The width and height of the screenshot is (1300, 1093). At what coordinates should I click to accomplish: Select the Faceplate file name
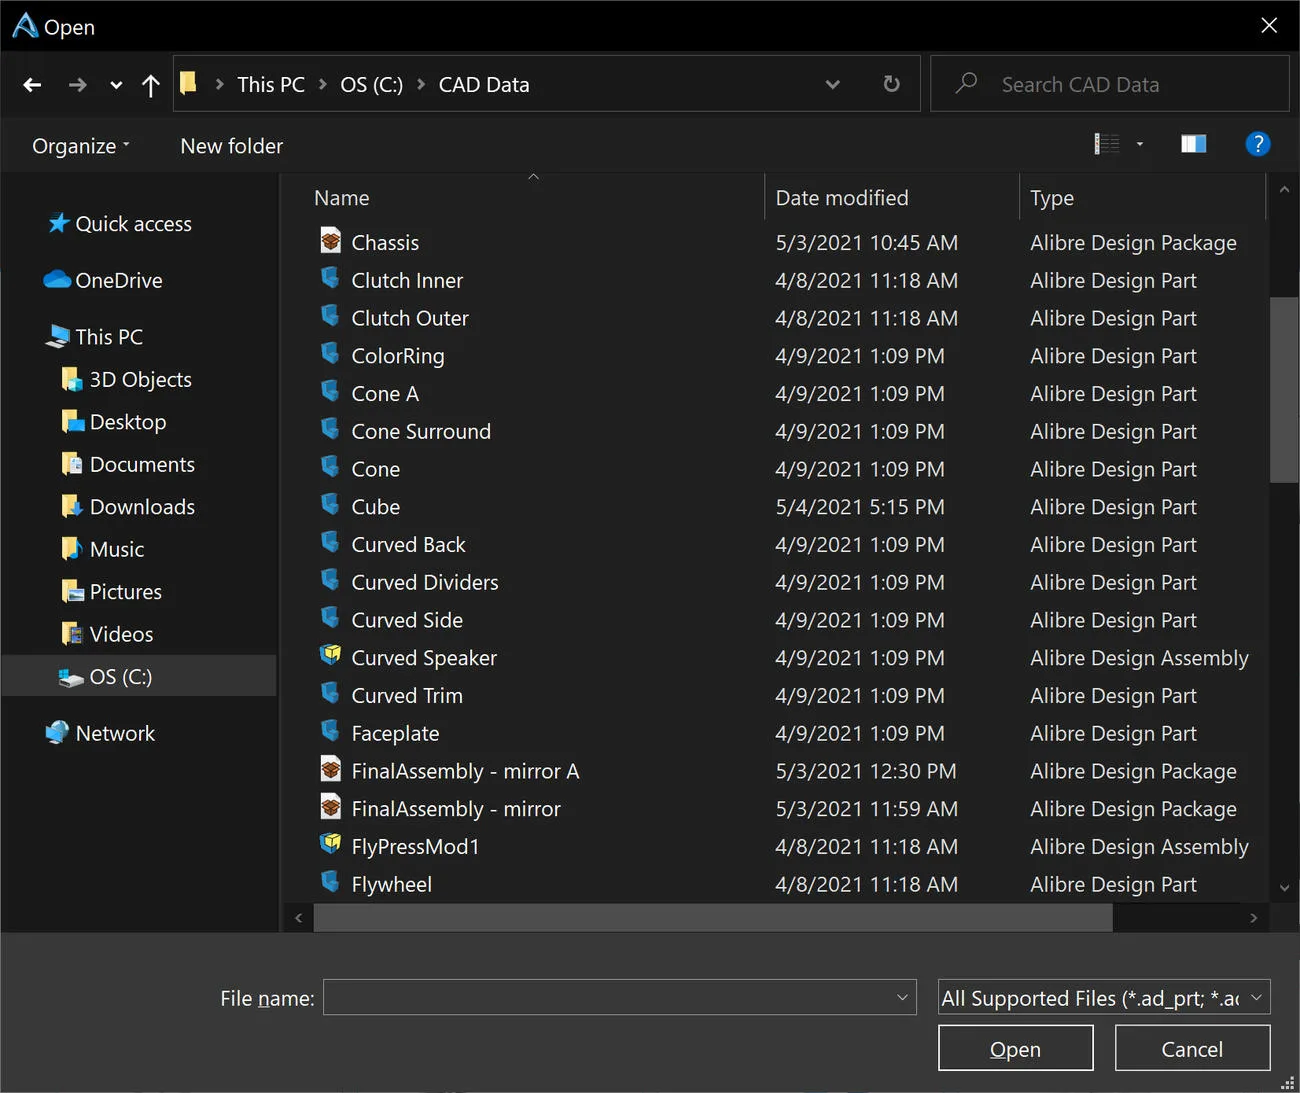pos(395,733)
